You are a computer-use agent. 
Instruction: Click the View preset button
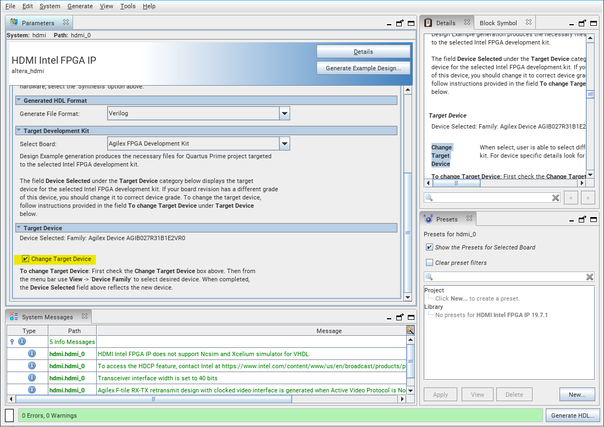click(x=477, y=394)
